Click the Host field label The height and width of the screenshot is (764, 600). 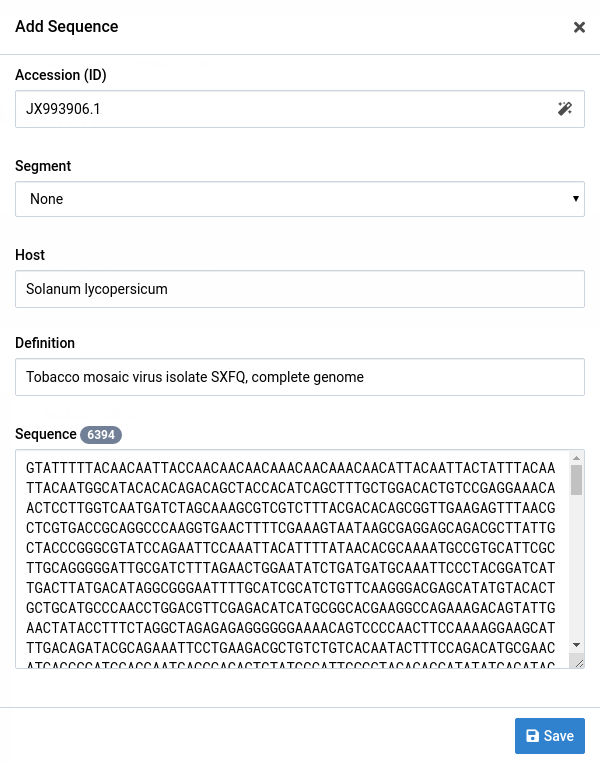30,255
